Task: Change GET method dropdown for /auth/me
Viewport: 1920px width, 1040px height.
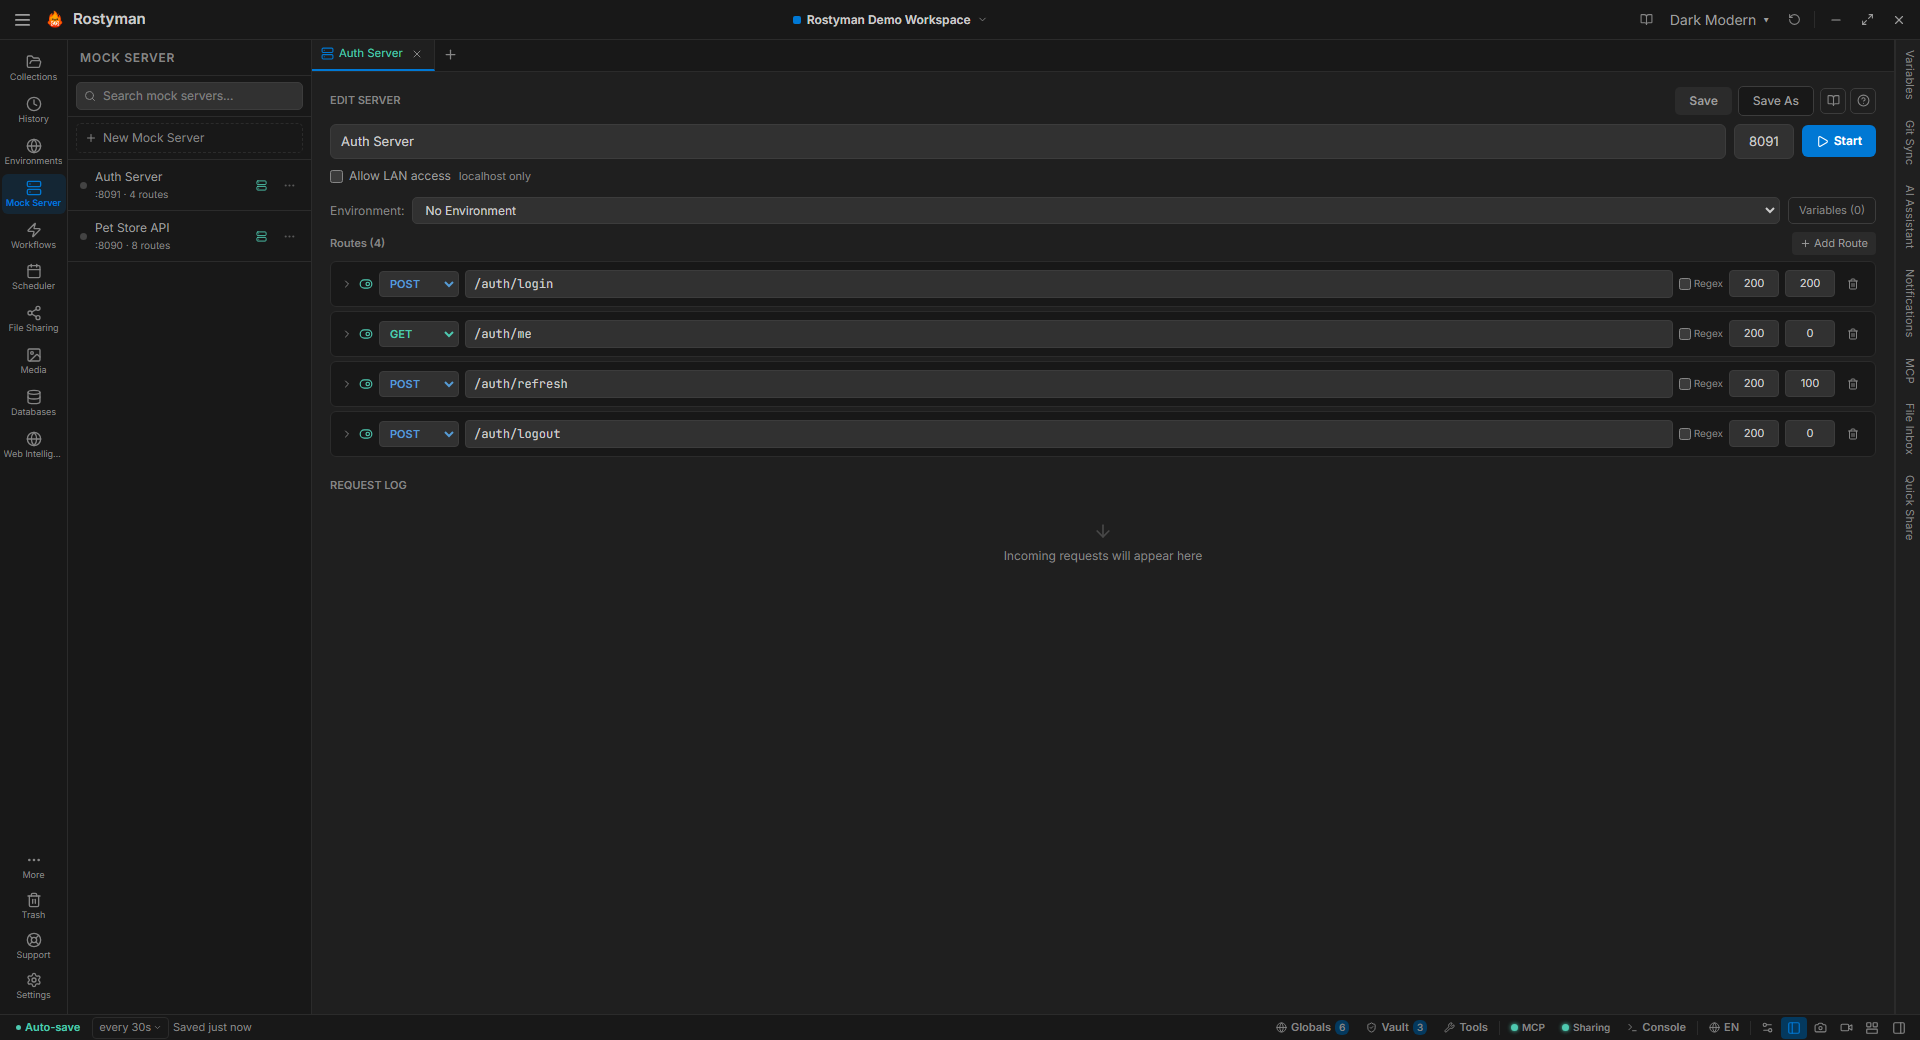Action: click(419, 334)
